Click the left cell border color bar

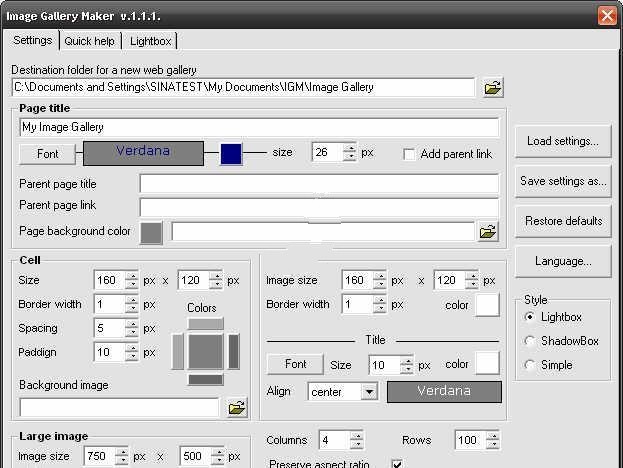[x=178, y=351]
